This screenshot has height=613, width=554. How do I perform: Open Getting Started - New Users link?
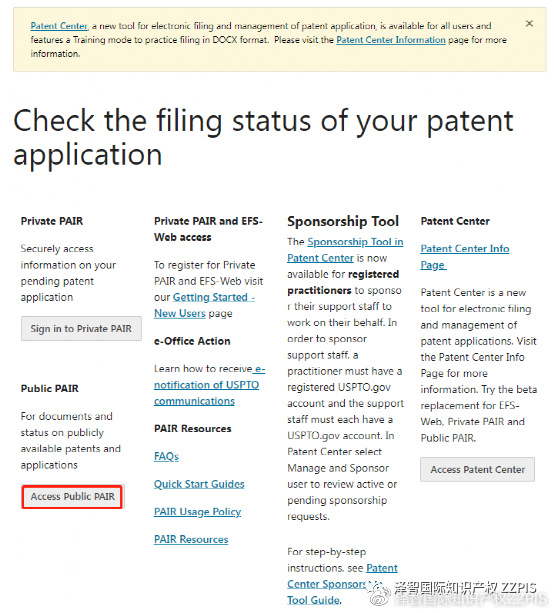[204, 305]
